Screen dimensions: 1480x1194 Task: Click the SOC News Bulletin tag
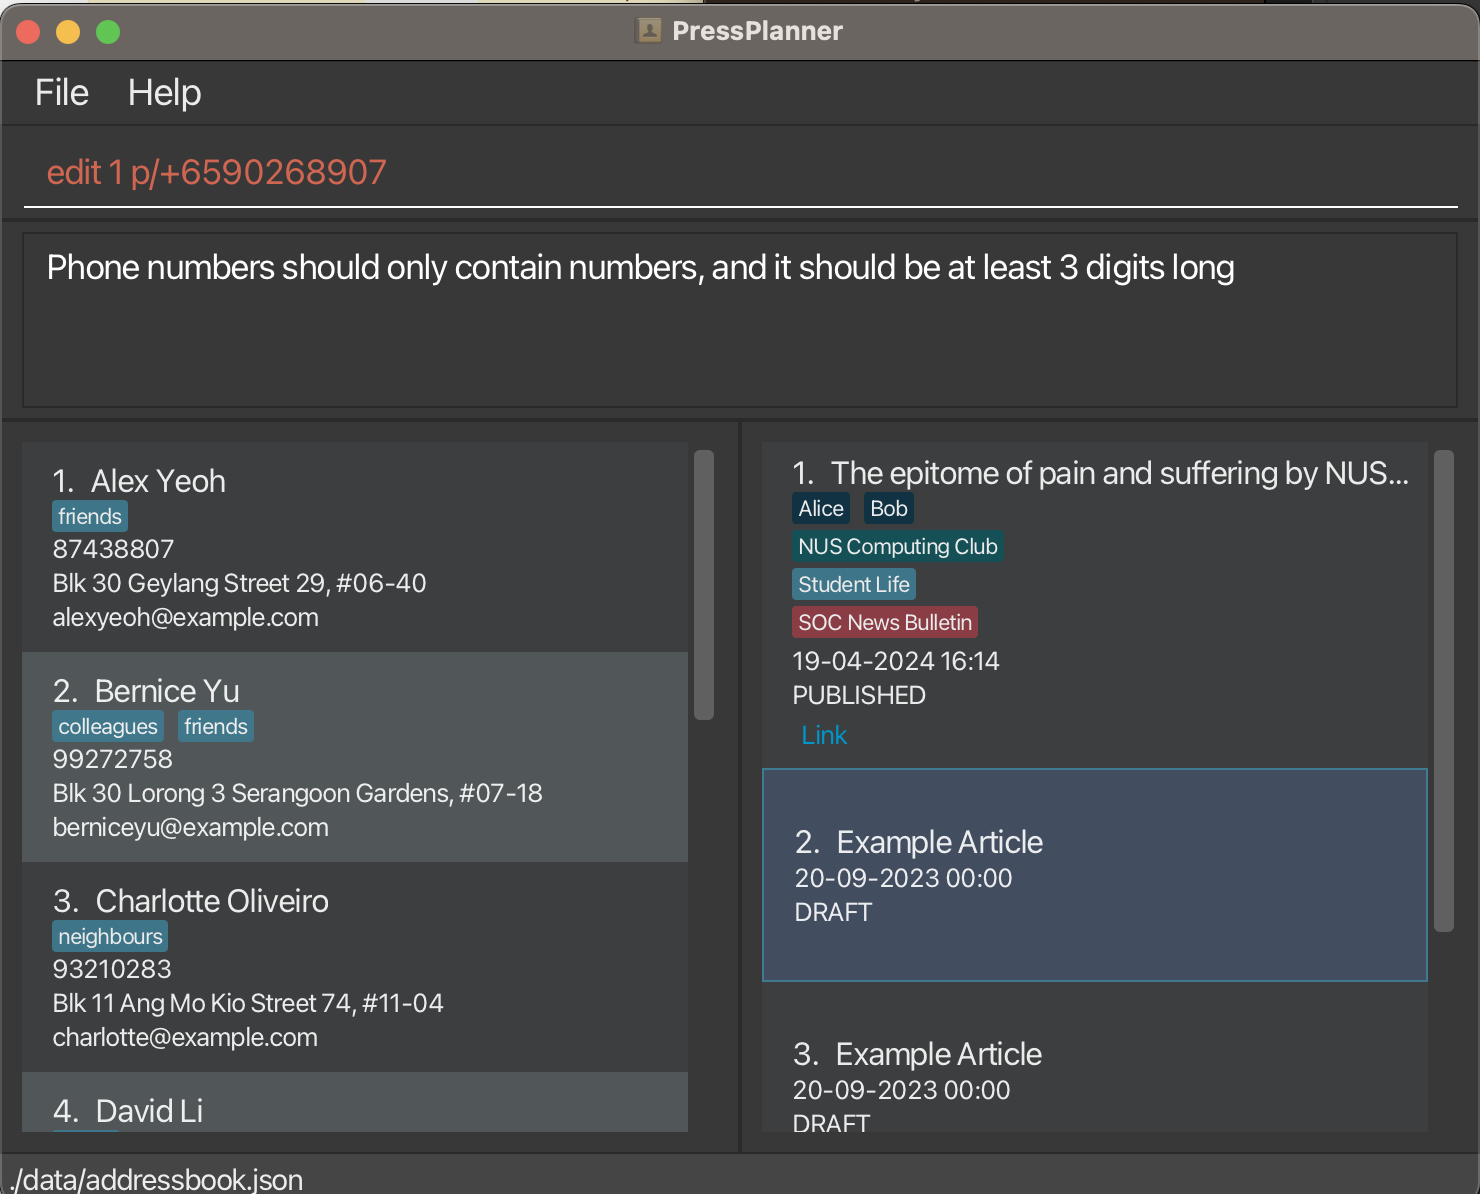(885, 623)
